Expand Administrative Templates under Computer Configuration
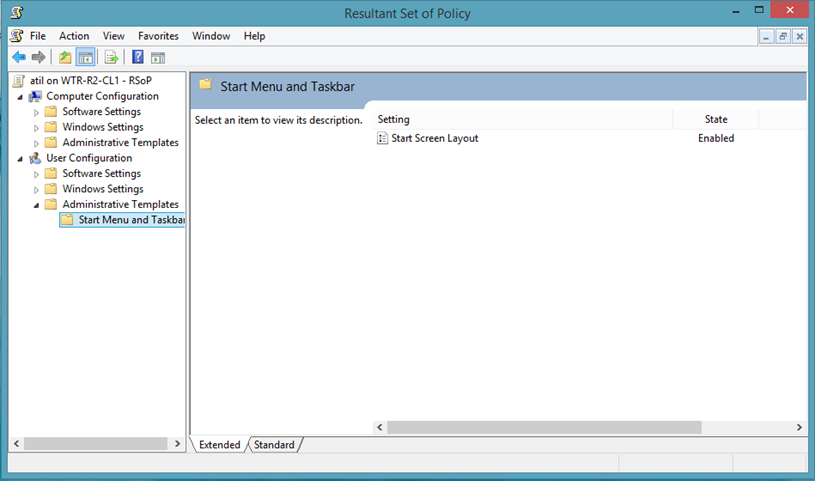Screen dimensions: 815x481 pyautogui.click(x=36, y=143)
